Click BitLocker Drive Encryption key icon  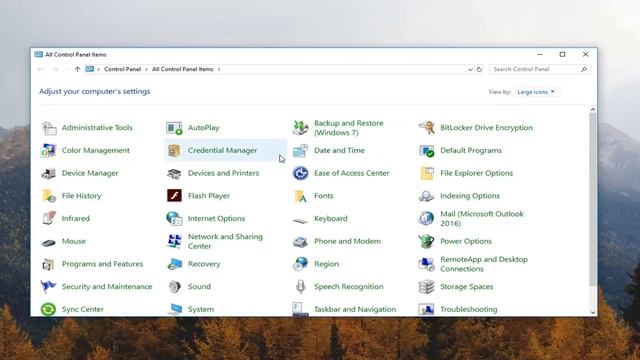(x=427, y=128)
